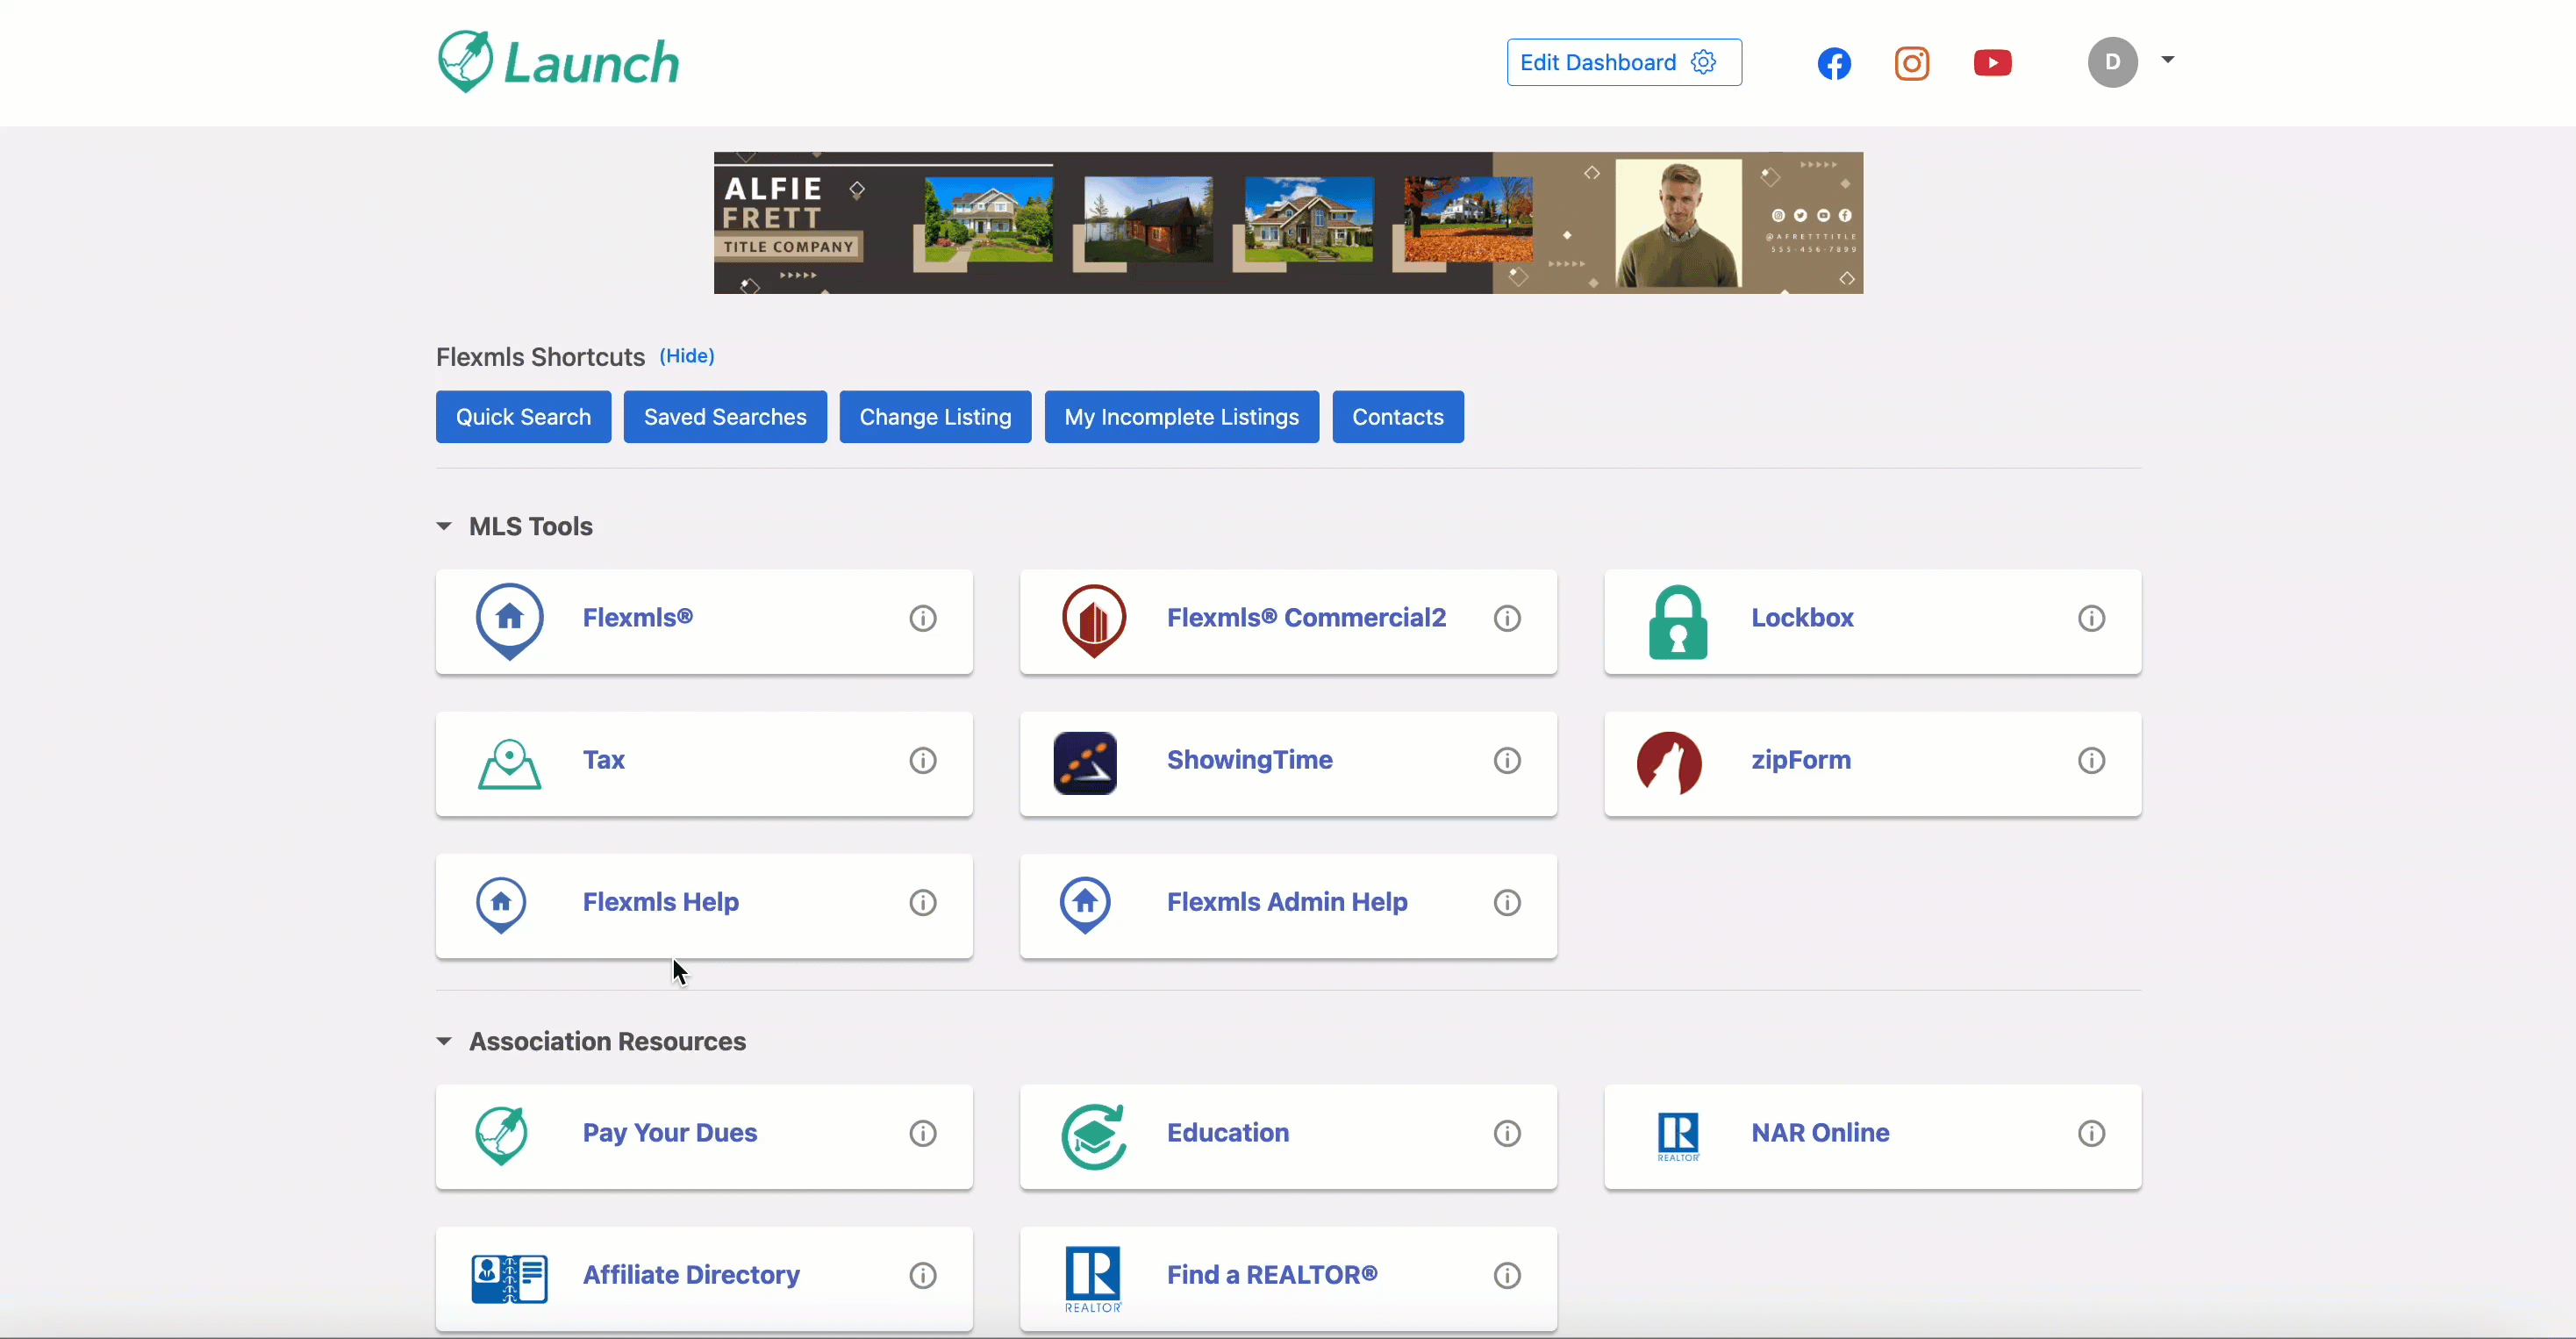
Task: Collapse the MLS Tools section
Action: (444, 526)
